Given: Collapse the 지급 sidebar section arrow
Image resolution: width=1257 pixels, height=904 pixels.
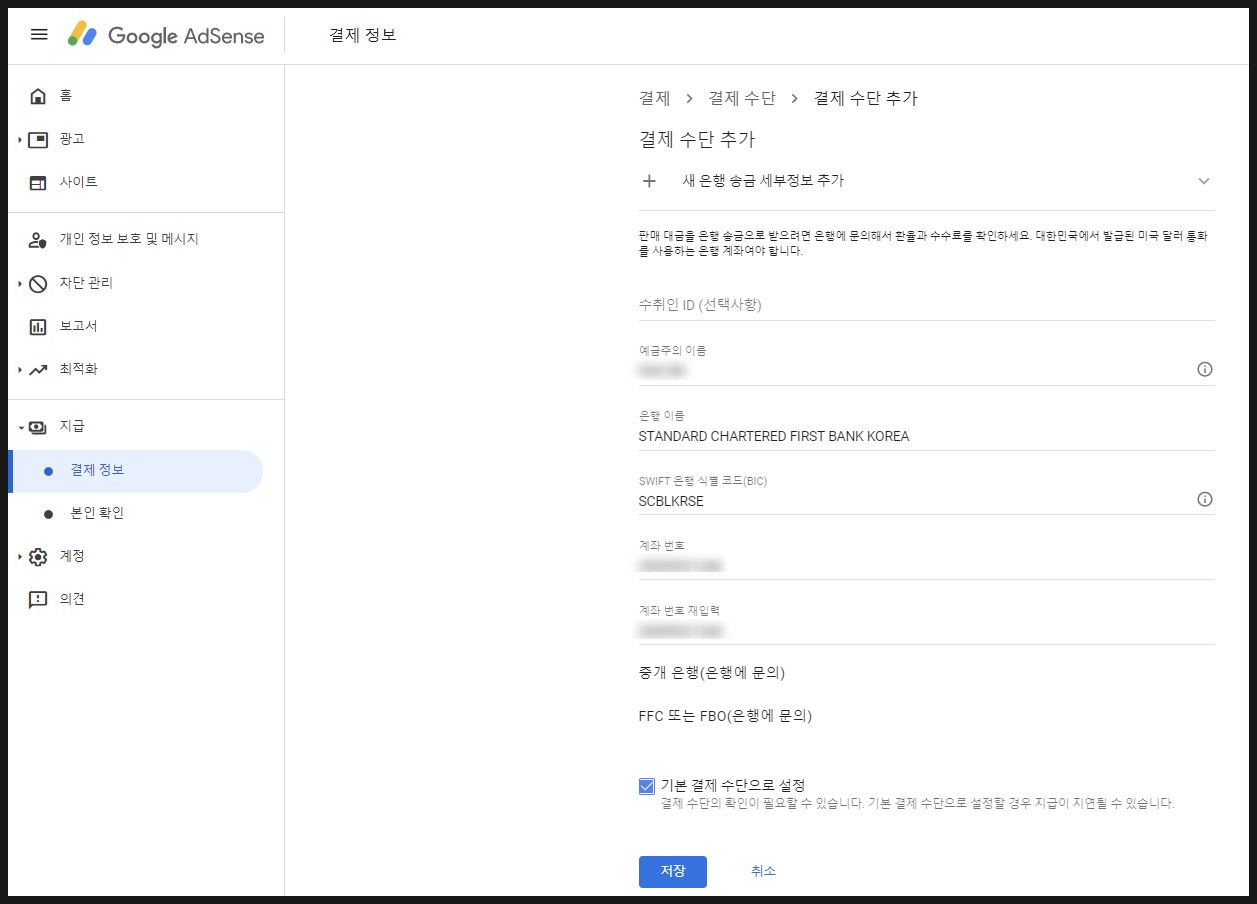Looking at the screenshot, I should point(20,427).
